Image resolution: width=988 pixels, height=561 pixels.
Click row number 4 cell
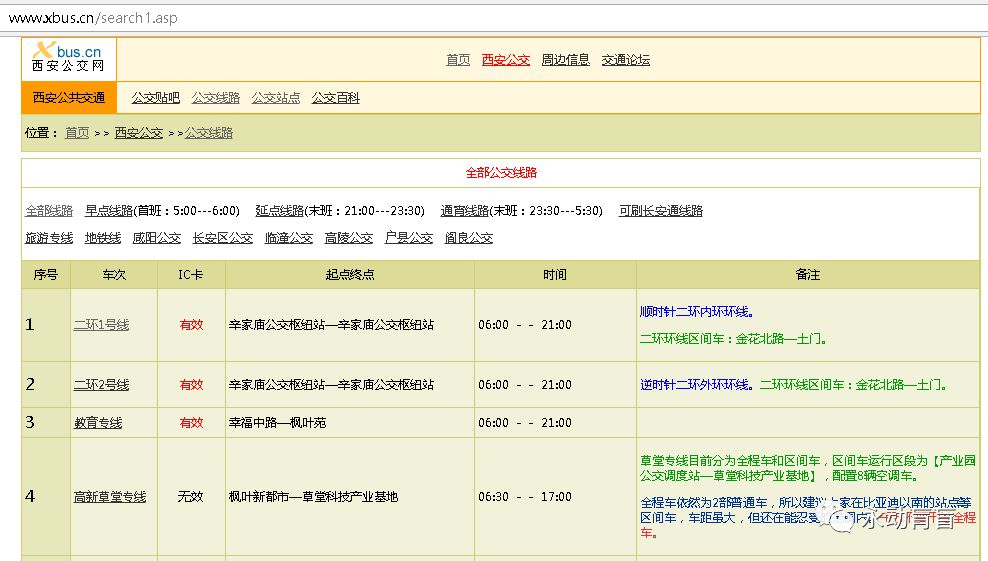45,497
